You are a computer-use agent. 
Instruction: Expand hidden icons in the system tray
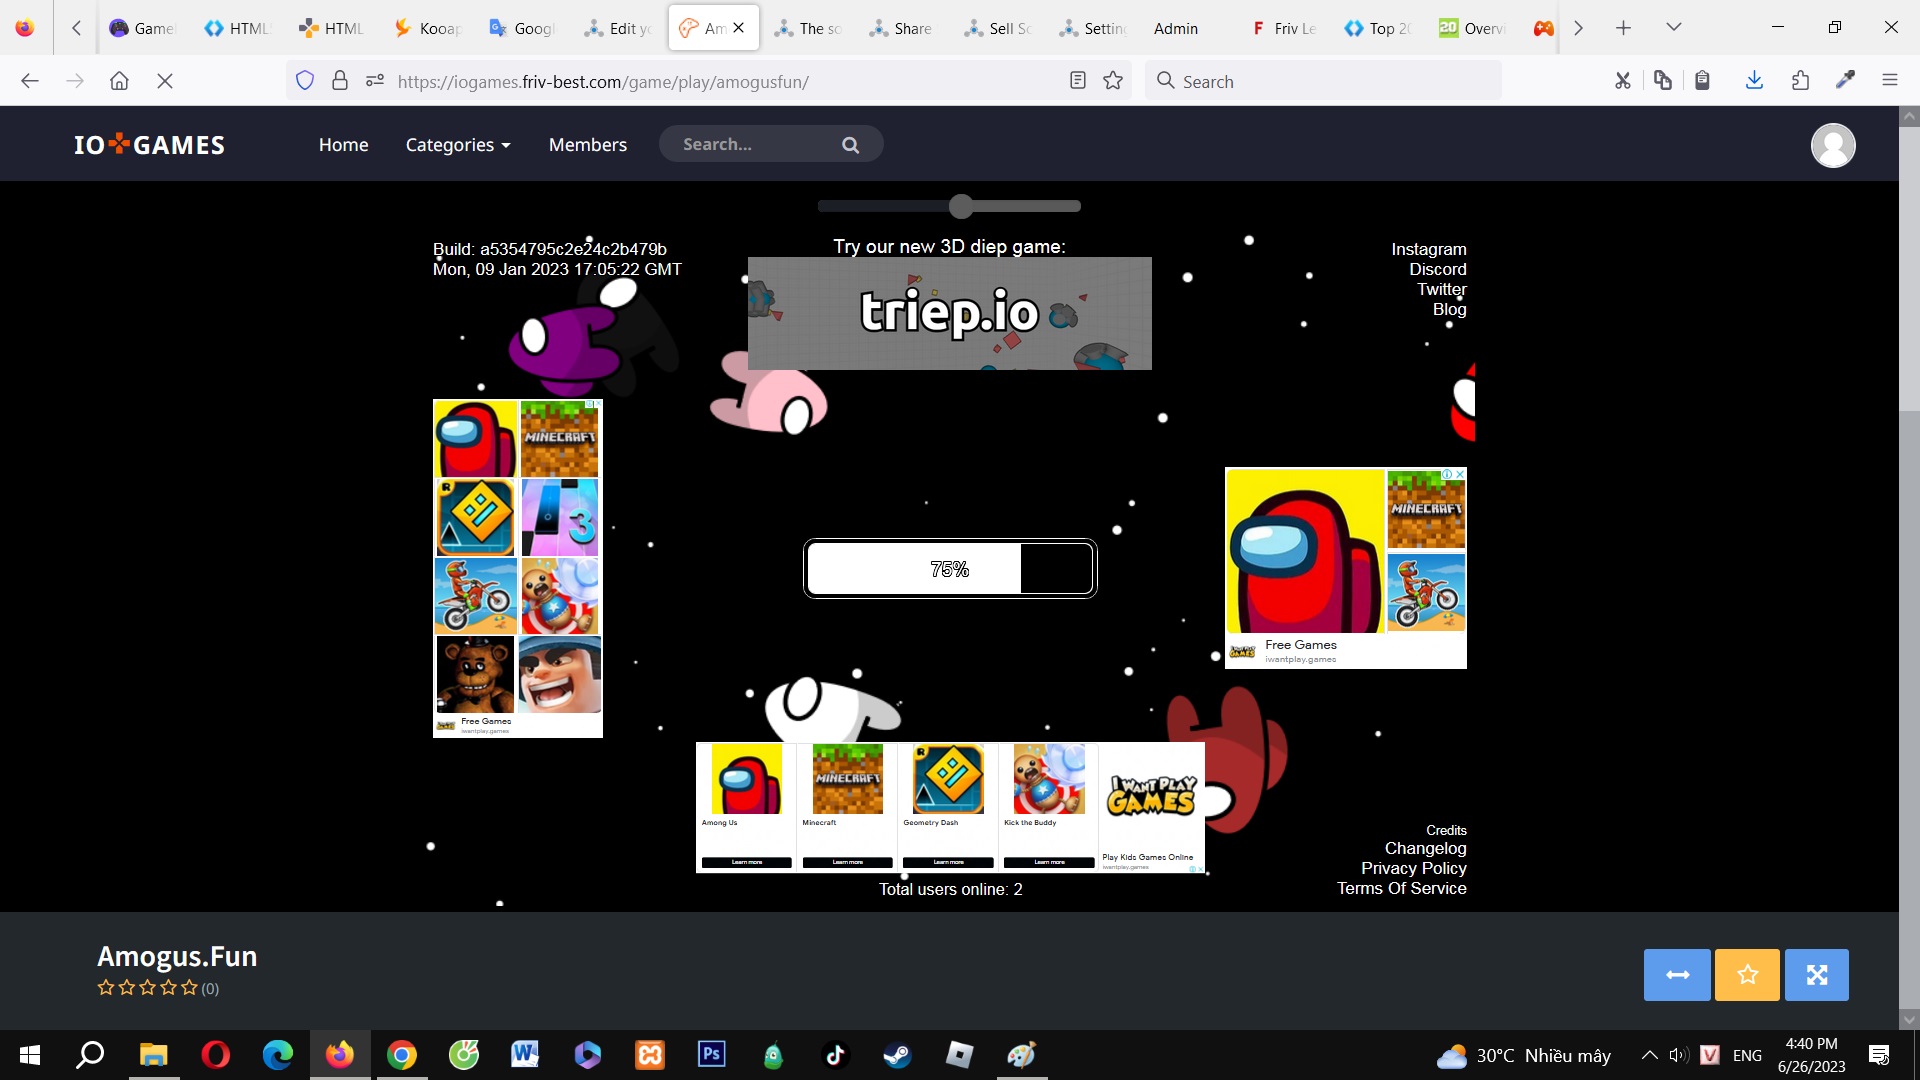click(1648, 1054)
